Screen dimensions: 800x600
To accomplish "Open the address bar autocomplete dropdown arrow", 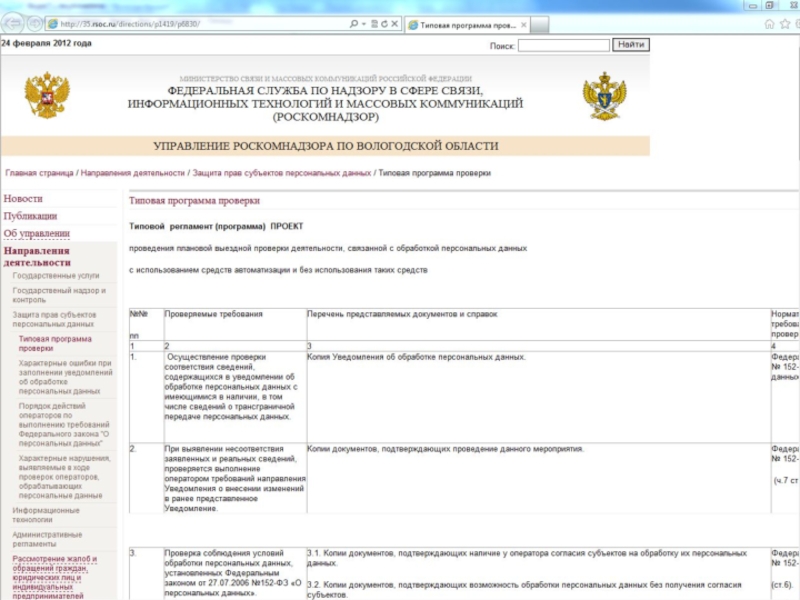I will [364, 24].
